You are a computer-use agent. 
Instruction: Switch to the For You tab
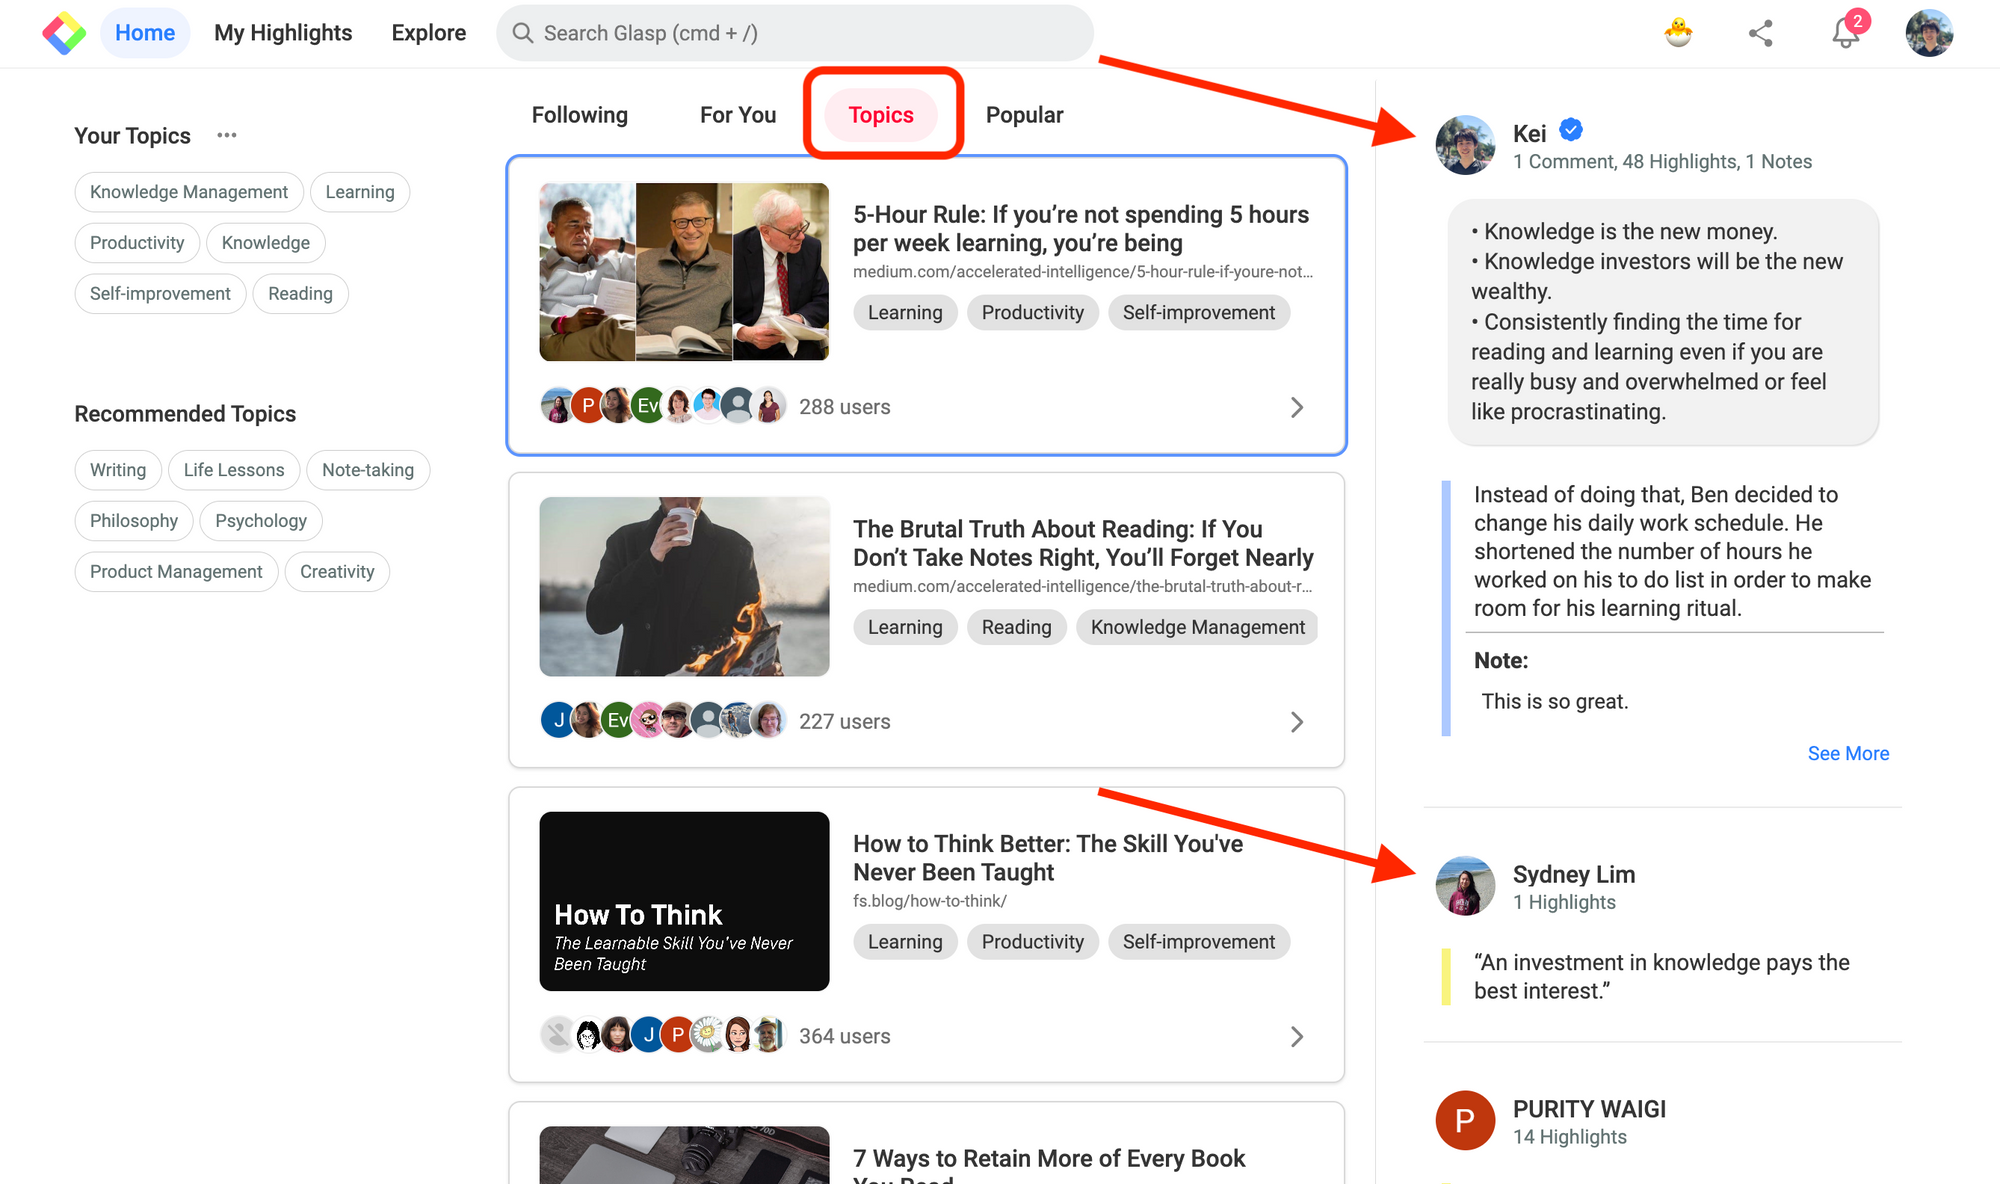point(738,115)
